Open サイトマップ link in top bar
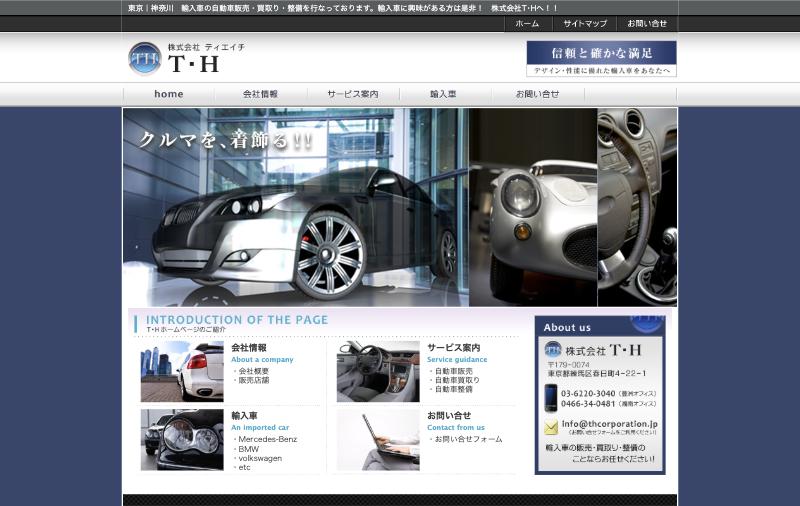Viewport: 800px width, 506px height. pyautogui.click(x=585, y=23)
